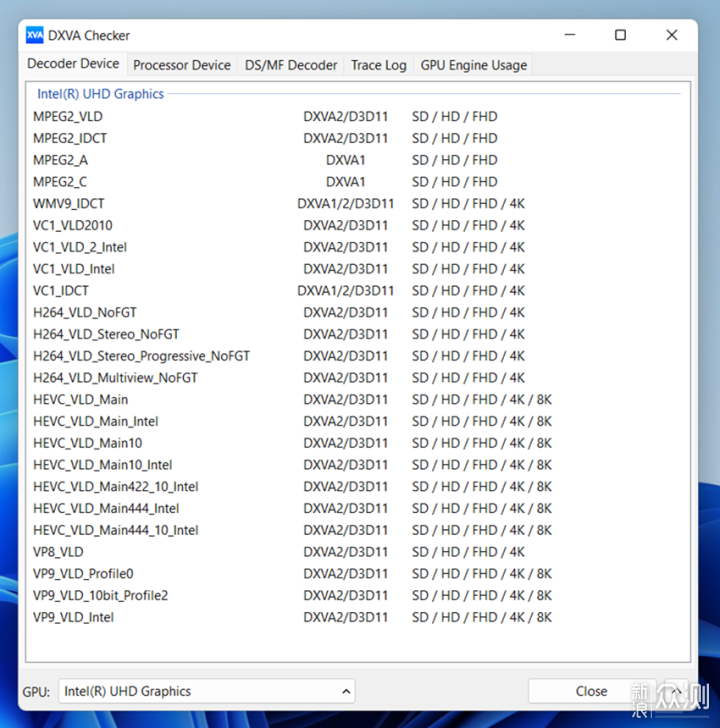Open the DS/MF Decoder tab

(291, 65)
